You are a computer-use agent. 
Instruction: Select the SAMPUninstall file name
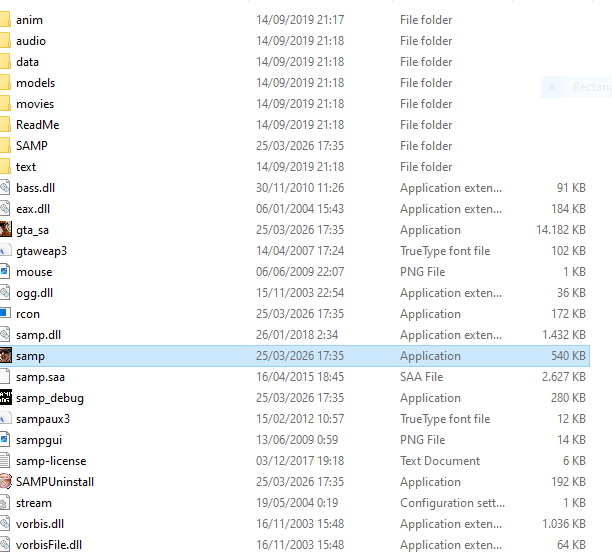pyautogui.click(x=55, y=482)
